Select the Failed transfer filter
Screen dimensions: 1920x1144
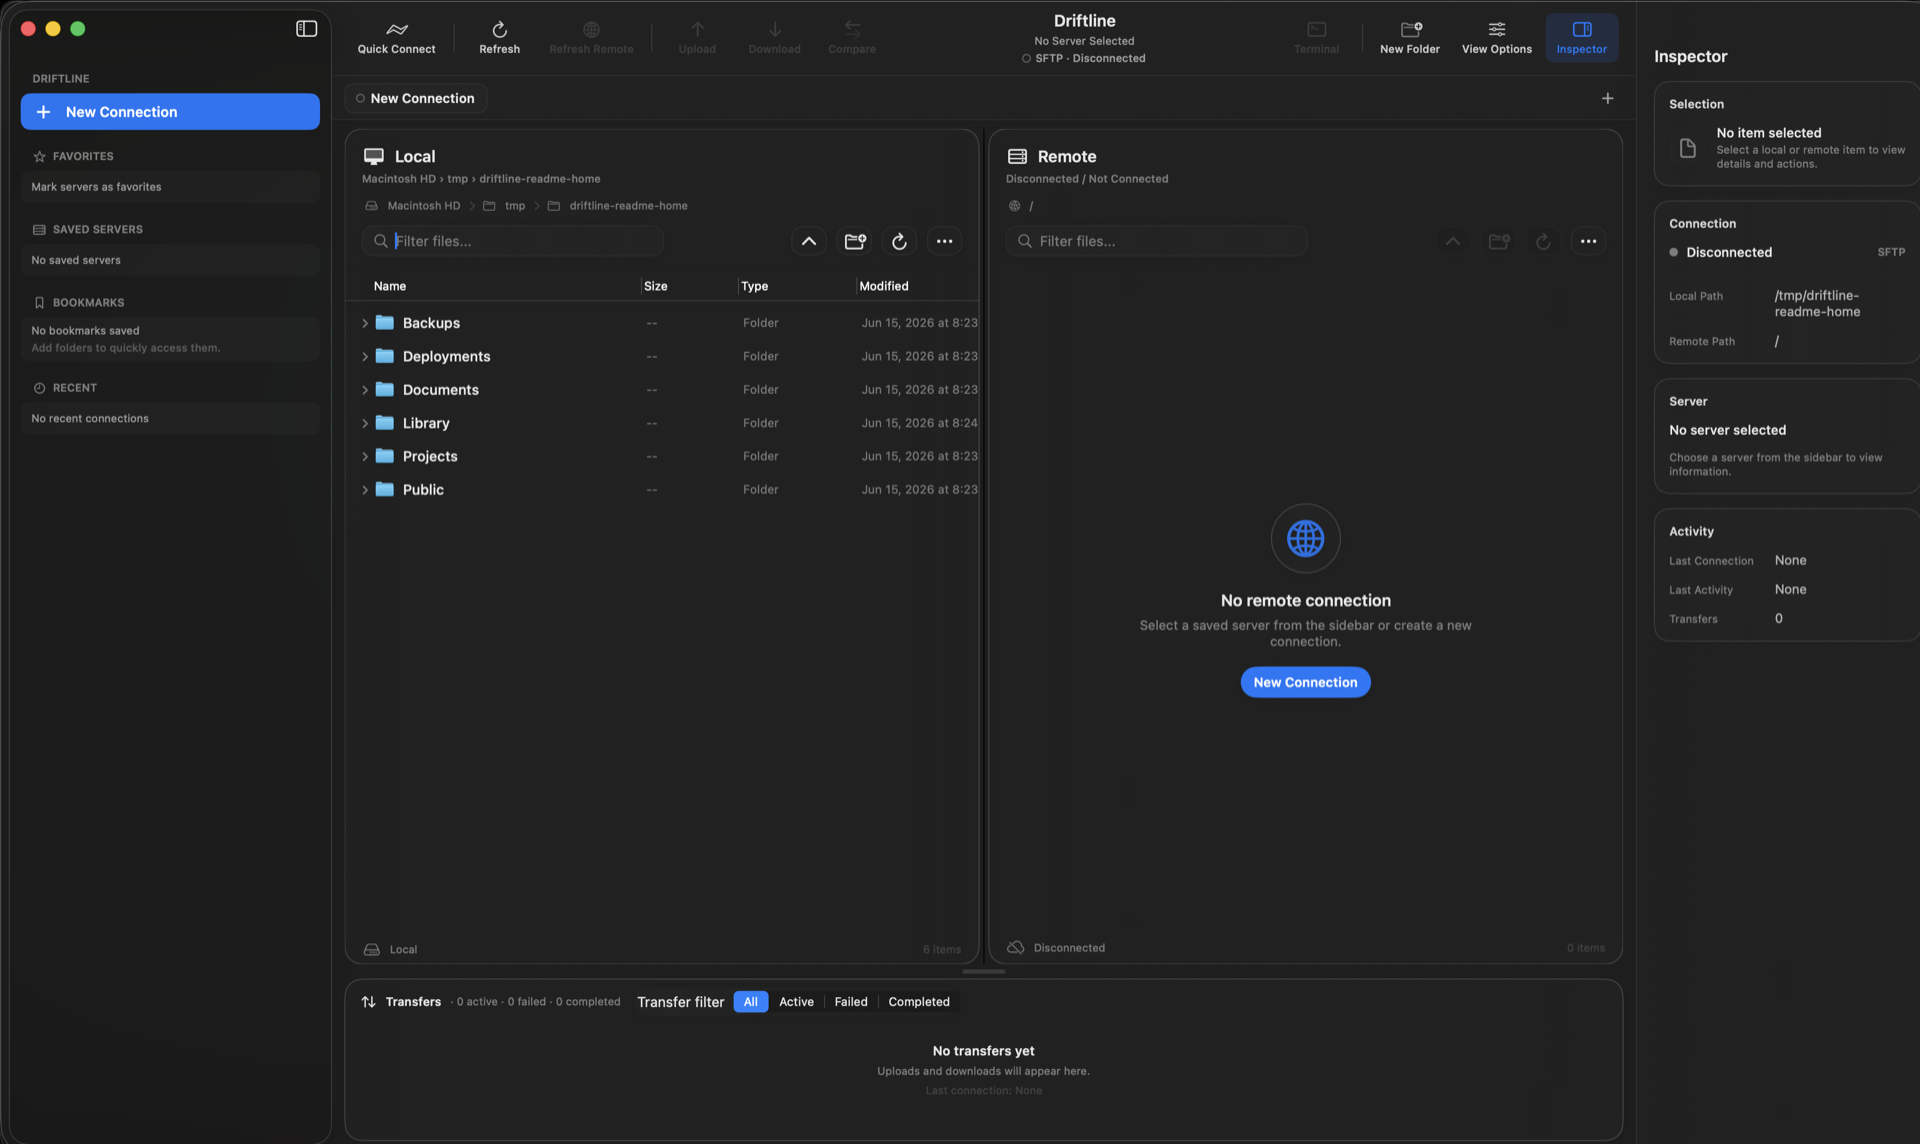(x=851, y=1002)
